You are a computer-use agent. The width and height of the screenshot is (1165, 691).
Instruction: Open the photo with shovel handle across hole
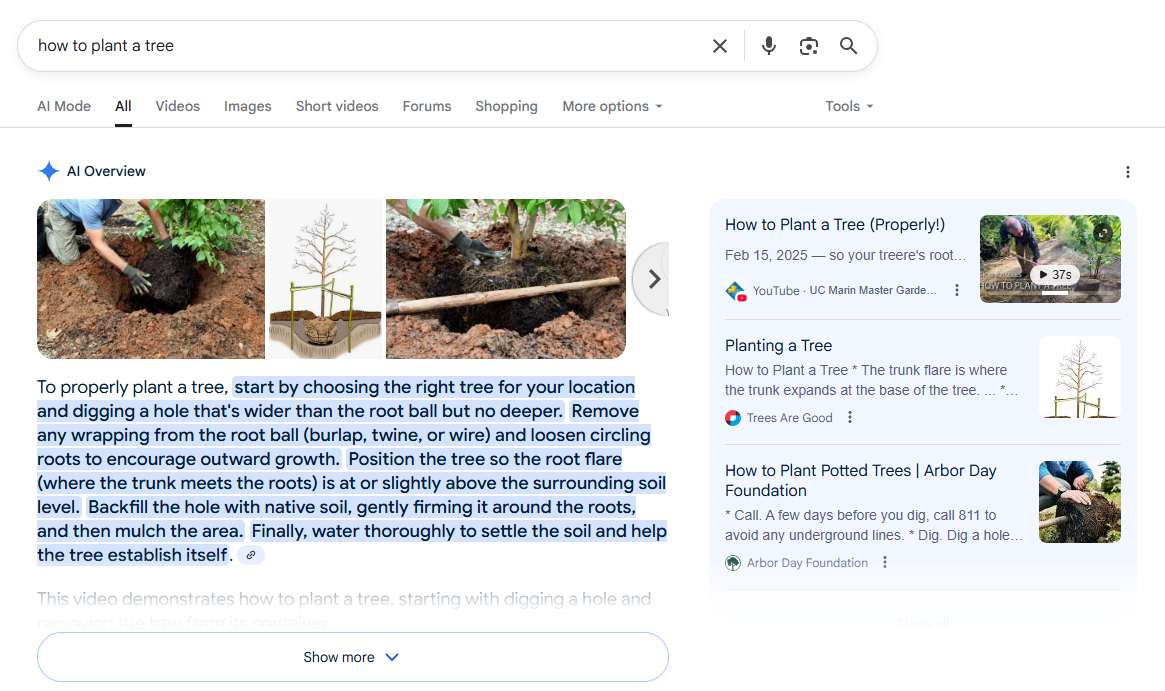pyautogui.click(x=506, y=279)
